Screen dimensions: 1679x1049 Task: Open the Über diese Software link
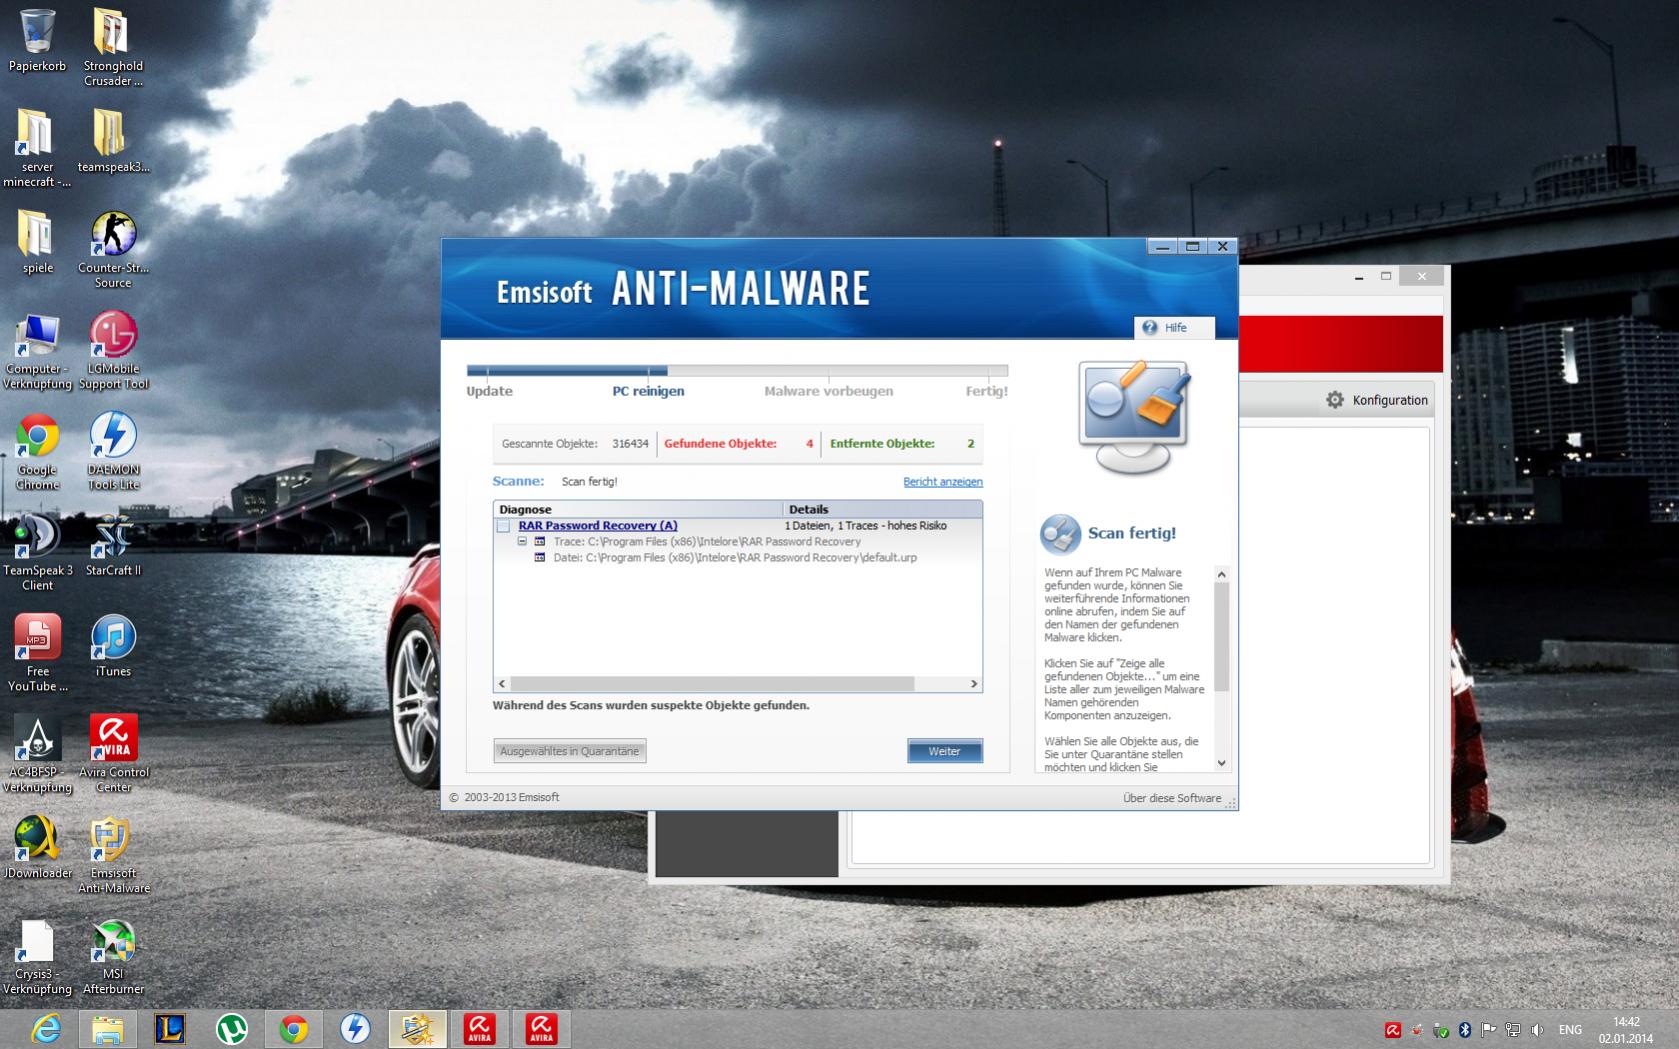click(1172, 798)
